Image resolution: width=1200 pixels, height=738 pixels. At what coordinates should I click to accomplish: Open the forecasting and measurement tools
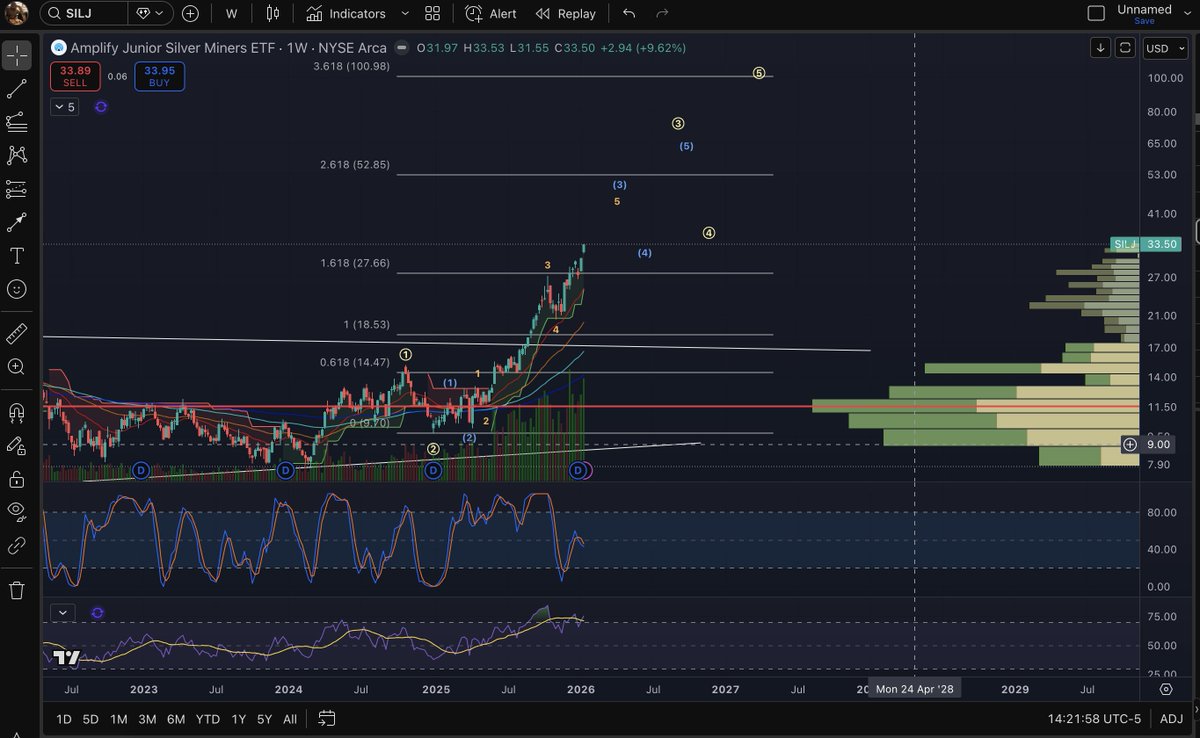(16, 188)
